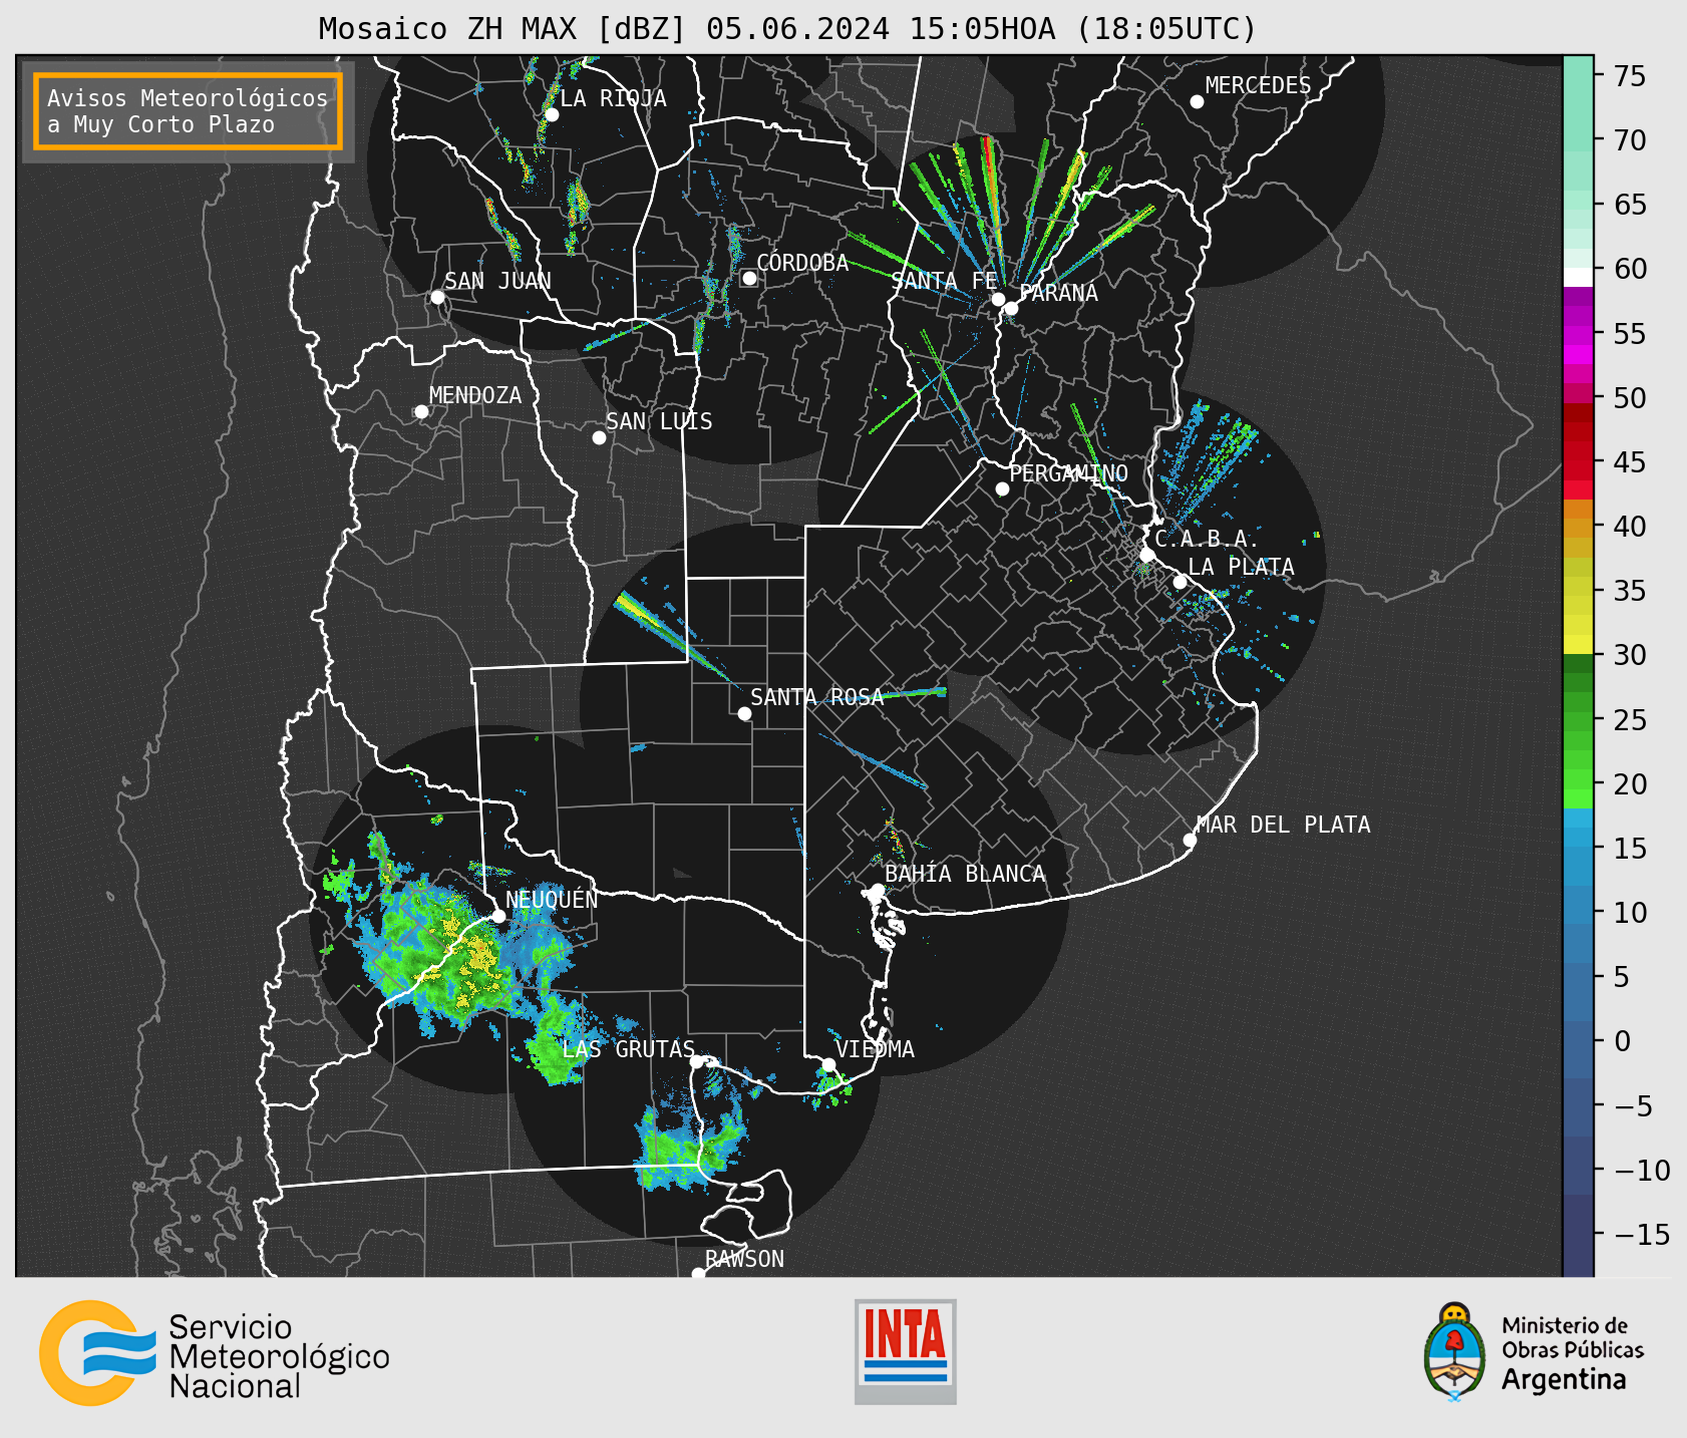Click the VIEDMA city marker dot
The width and height of the screenshot is (1687, 1438).
coord(828,1065)
